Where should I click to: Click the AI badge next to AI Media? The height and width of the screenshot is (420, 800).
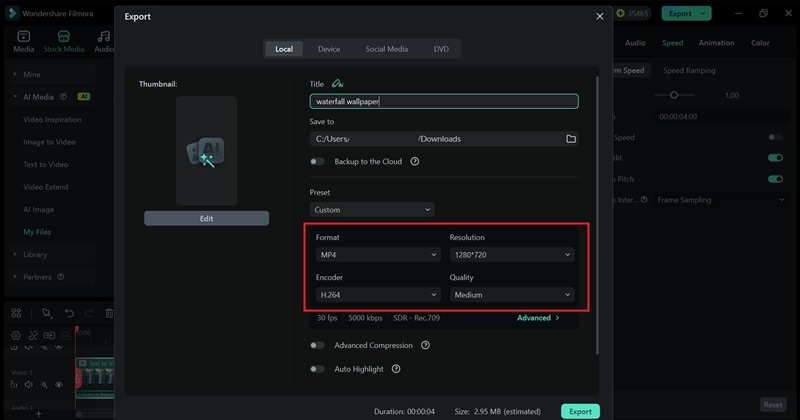(84, 96)
